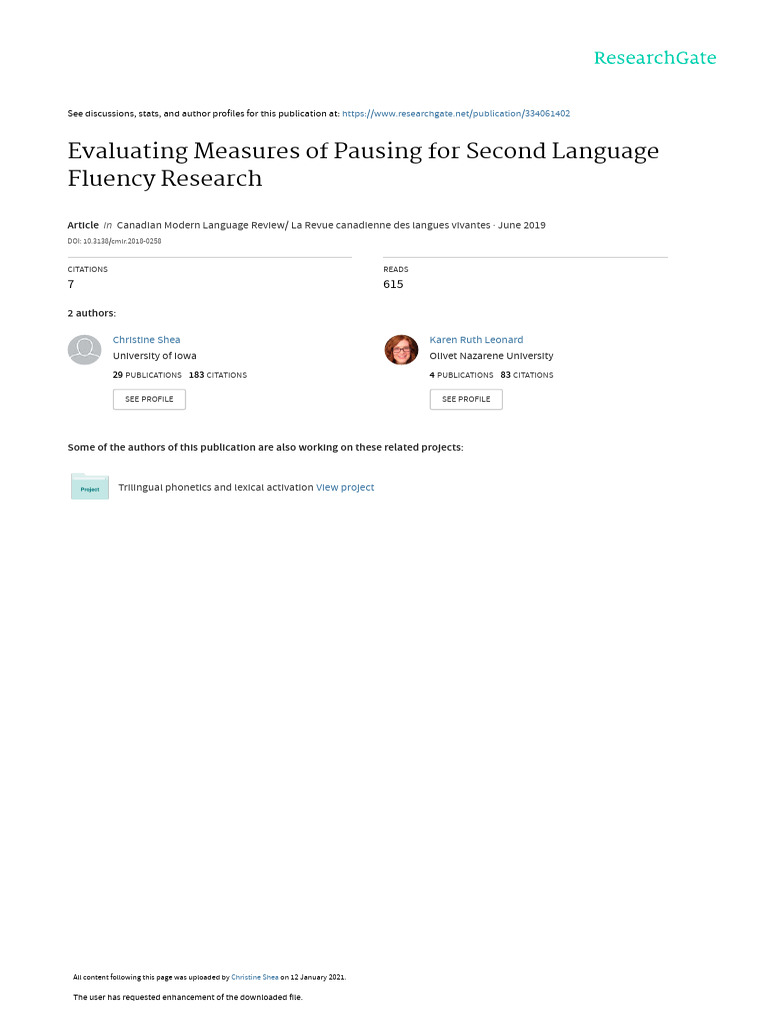Click the Christine Shea uploader link in footer
Image resolution: width=768 pixels, height=1024 pixels.
tap(255, 977)
